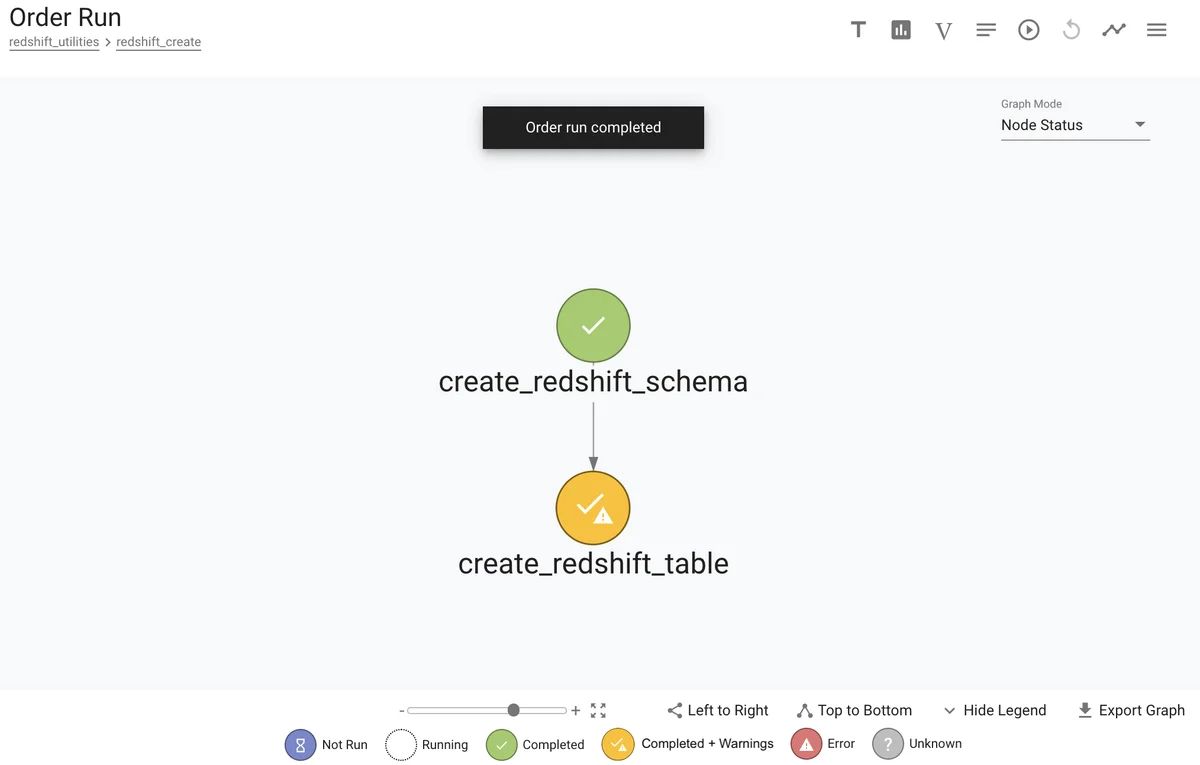Switch graph layout to Left to Right

[718, 710]
